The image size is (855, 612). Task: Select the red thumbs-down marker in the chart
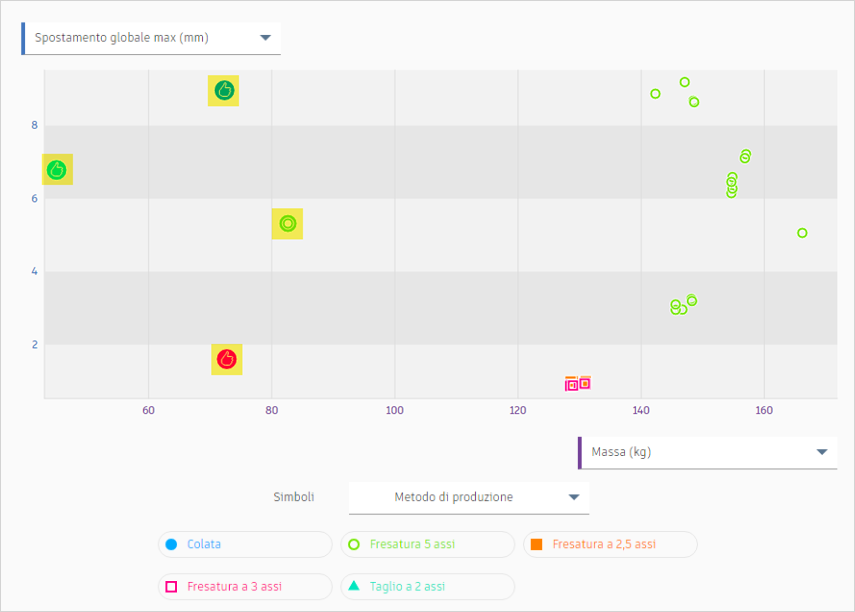coord(226,358)
